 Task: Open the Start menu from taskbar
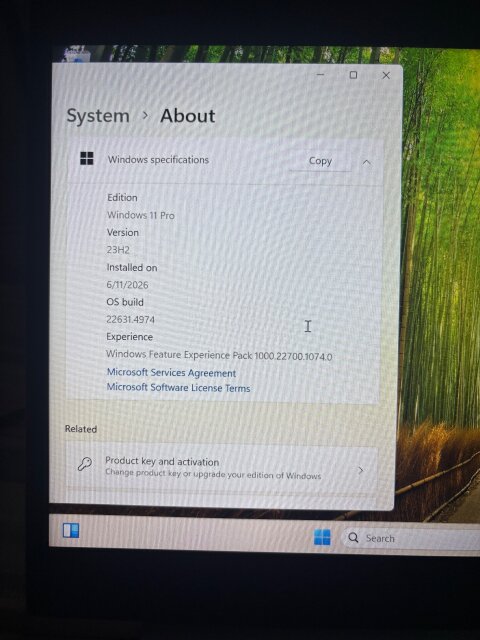[x=322, y=537]
